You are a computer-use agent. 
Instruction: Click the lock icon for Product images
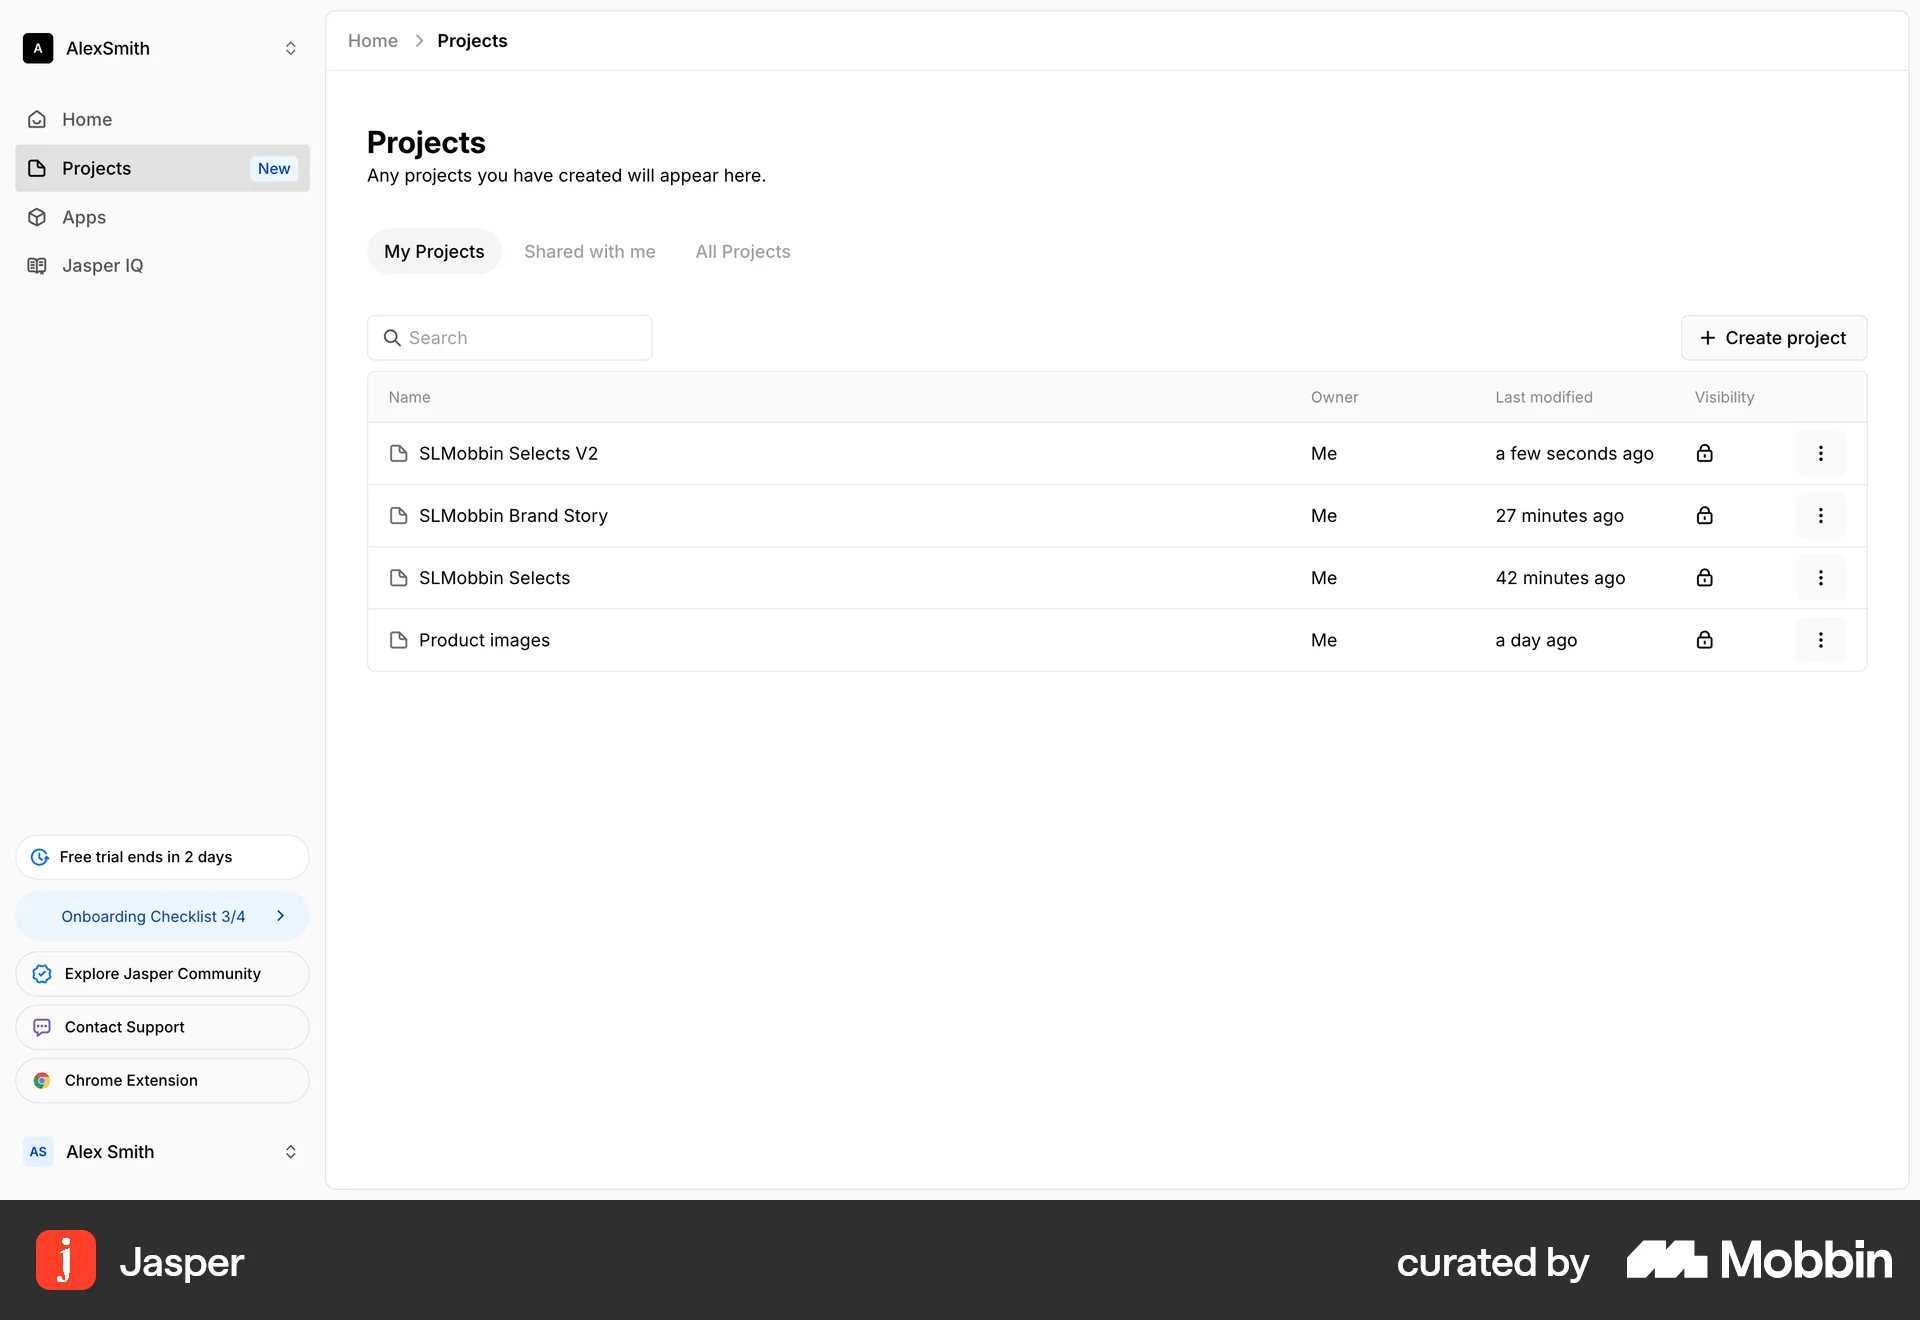(1705, 640)
